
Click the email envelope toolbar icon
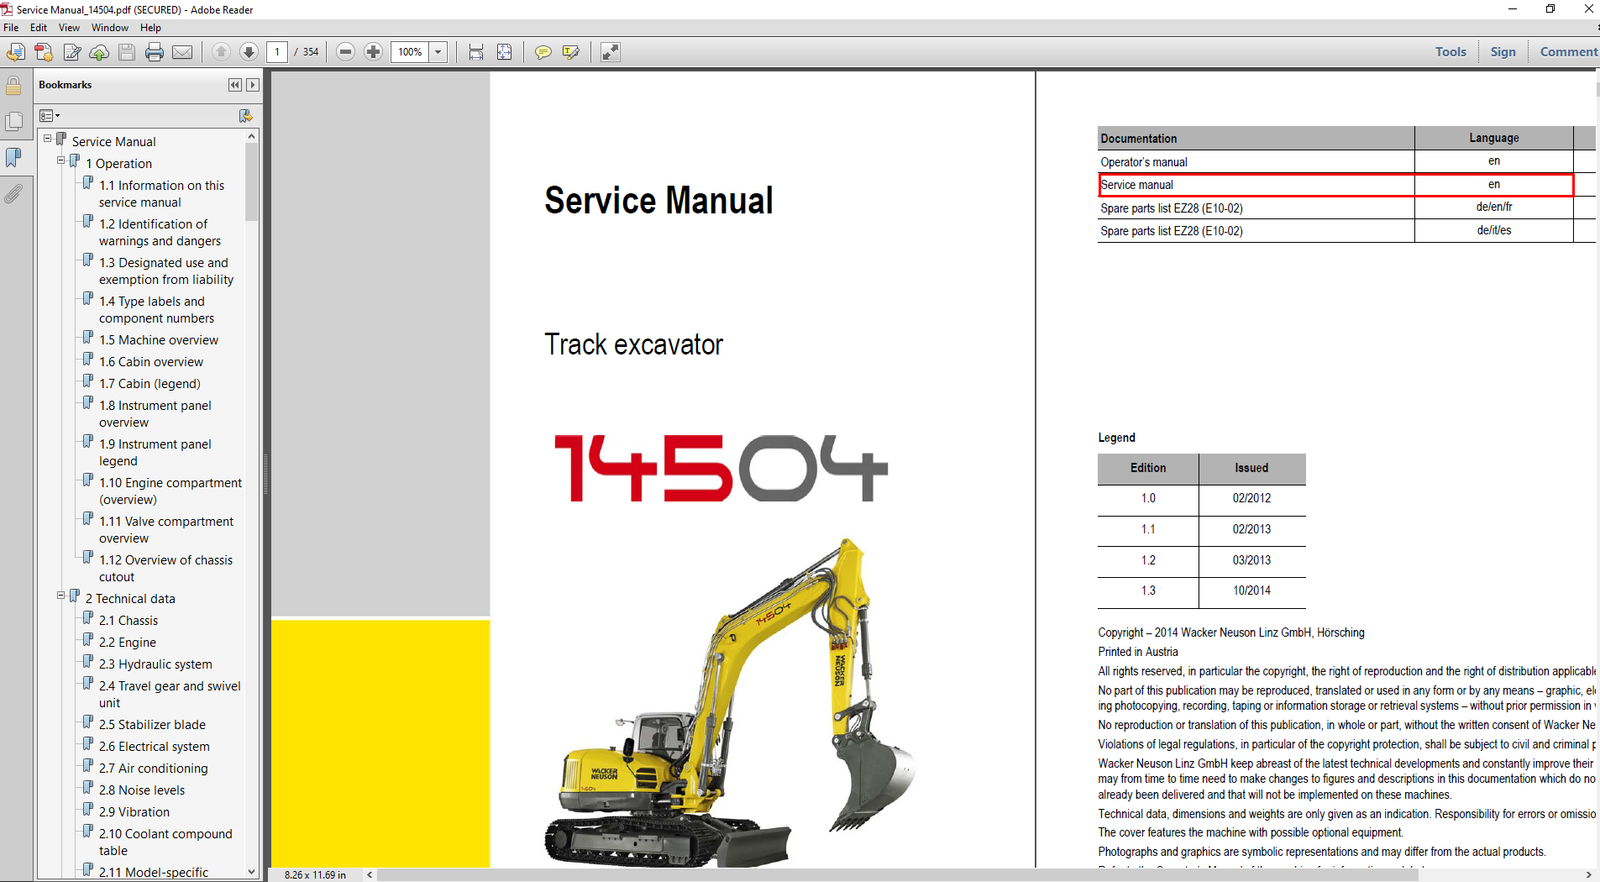click(x=182, y=52)
